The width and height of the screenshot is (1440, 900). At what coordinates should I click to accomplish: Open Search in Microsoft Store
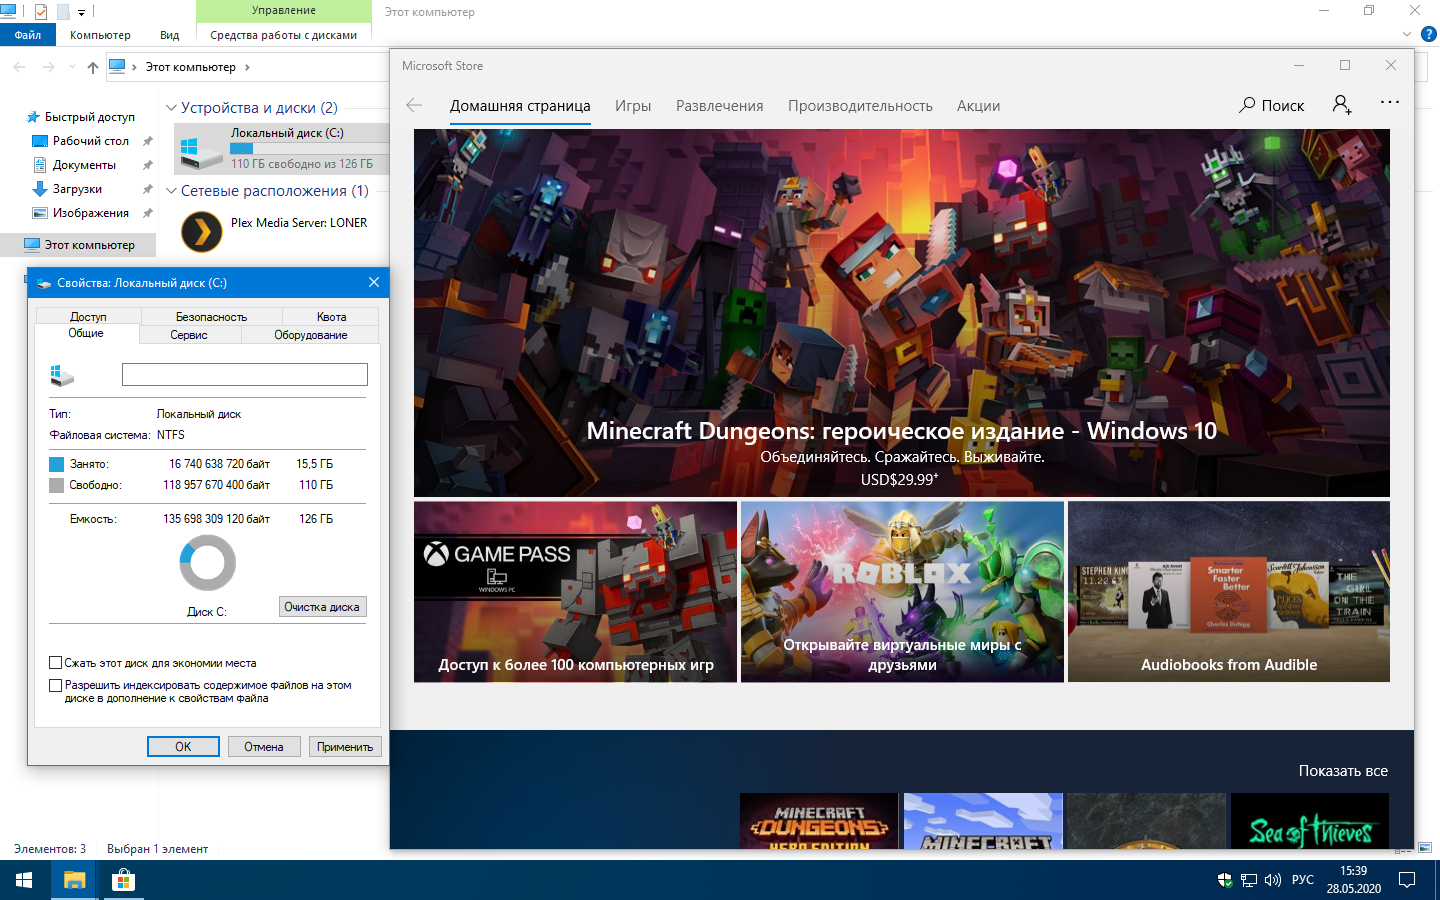point(1271,105)
